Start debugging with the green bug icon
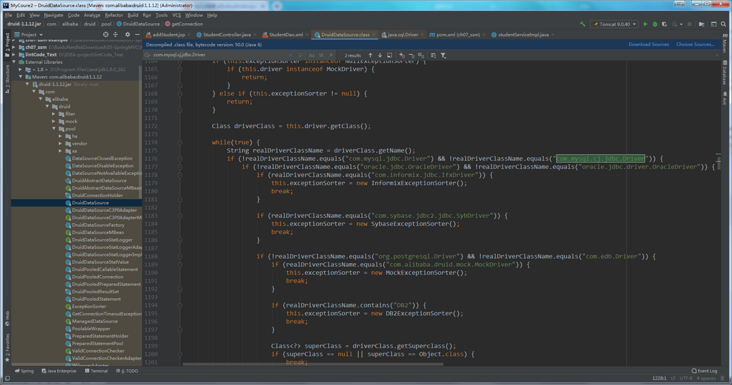 click(x=655, y=24)
